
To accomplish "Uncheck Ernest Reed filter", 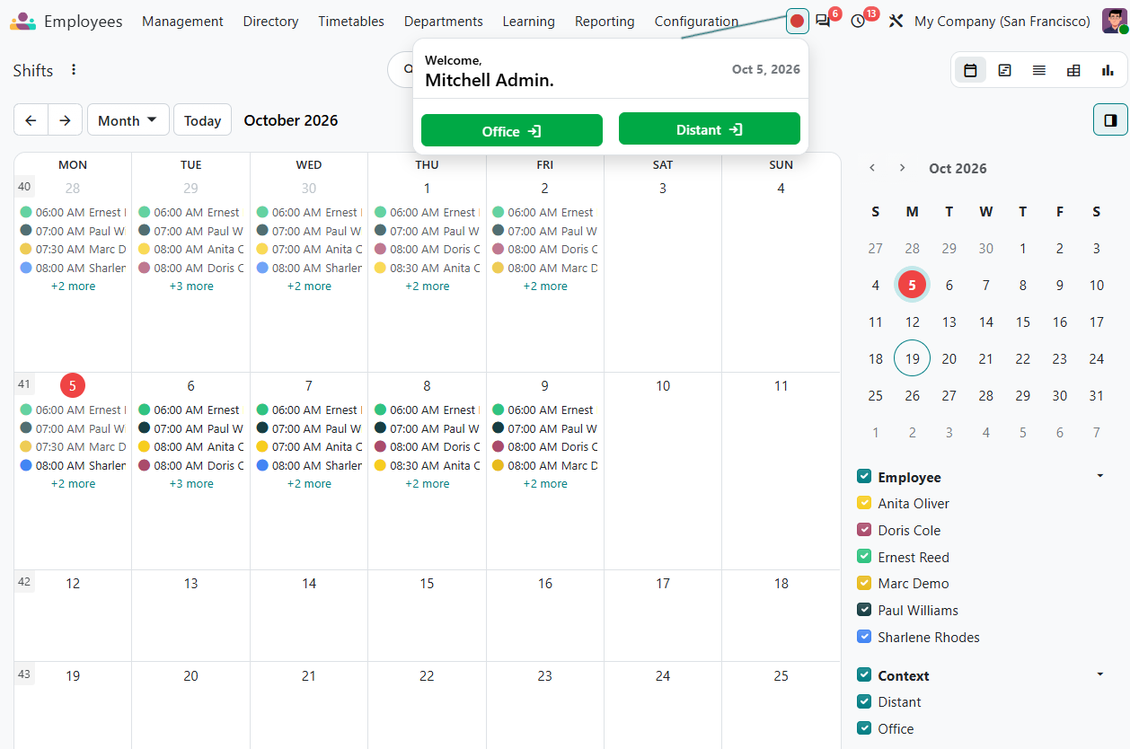I will coord(864,556).
